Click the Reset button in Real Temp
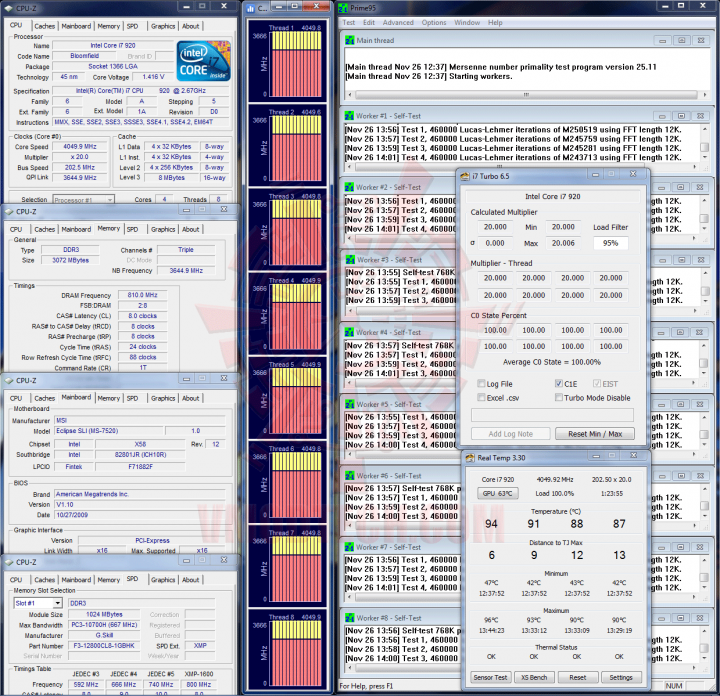This screenshot has height=696, width=720. point(578,677)
